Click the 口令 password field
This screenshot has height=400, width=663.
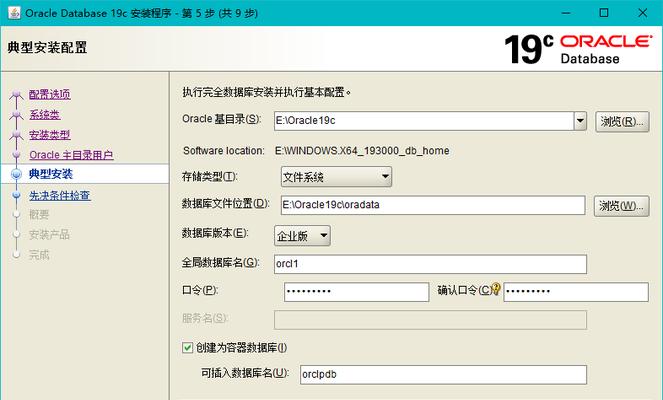click(356, 292)
